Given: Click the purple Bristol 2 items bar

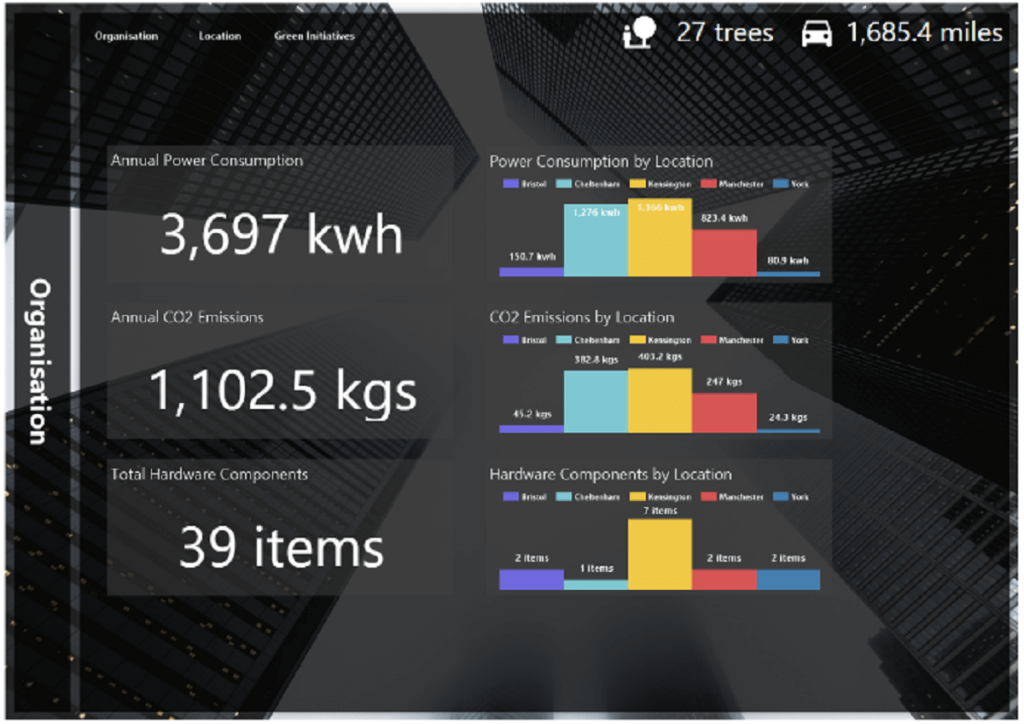Looking at the screenshot, I should [x=532, y=580].
